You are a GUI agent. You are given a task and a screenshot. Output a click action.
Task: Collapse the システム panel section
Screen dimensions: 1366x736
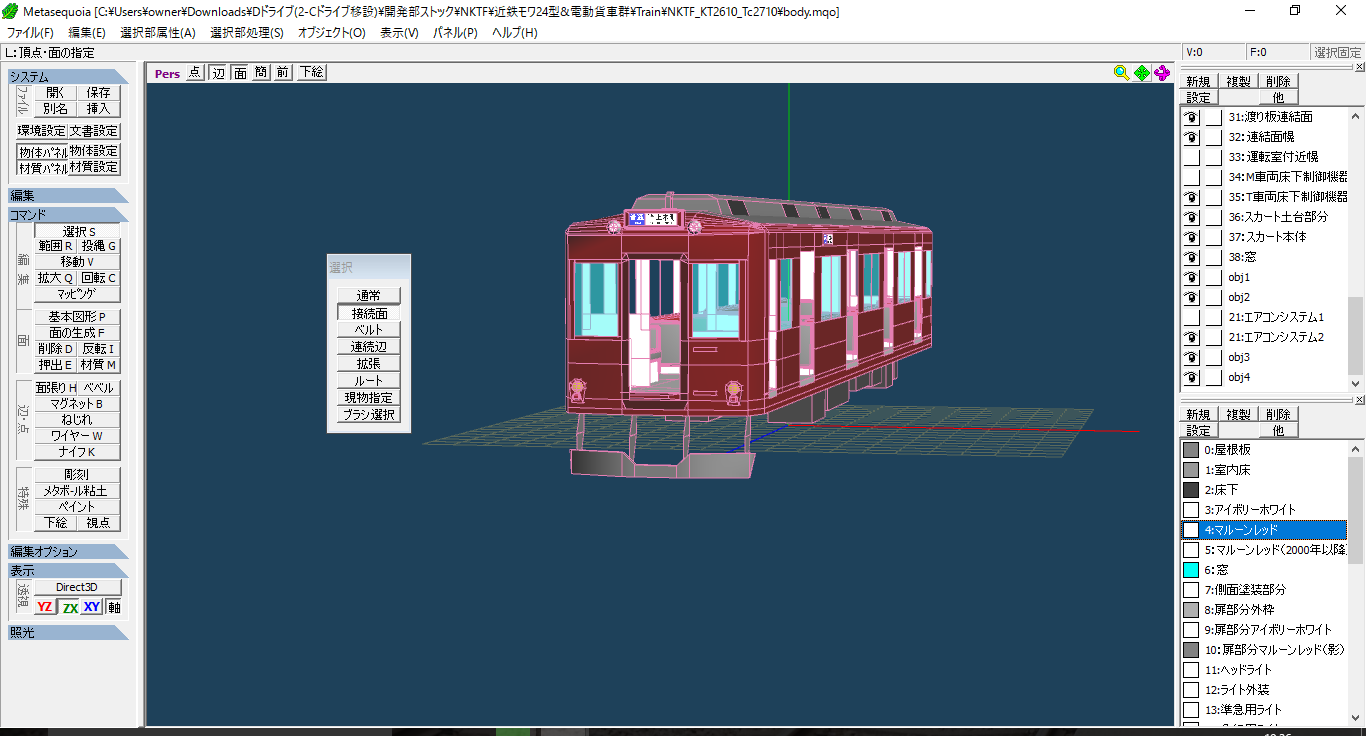tap(68, 77)
